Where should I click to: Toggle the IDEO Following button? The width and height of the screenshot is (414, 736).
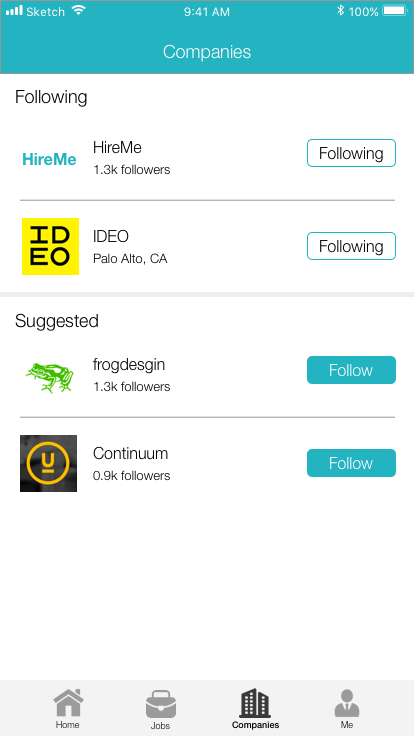tap(351, 246)
